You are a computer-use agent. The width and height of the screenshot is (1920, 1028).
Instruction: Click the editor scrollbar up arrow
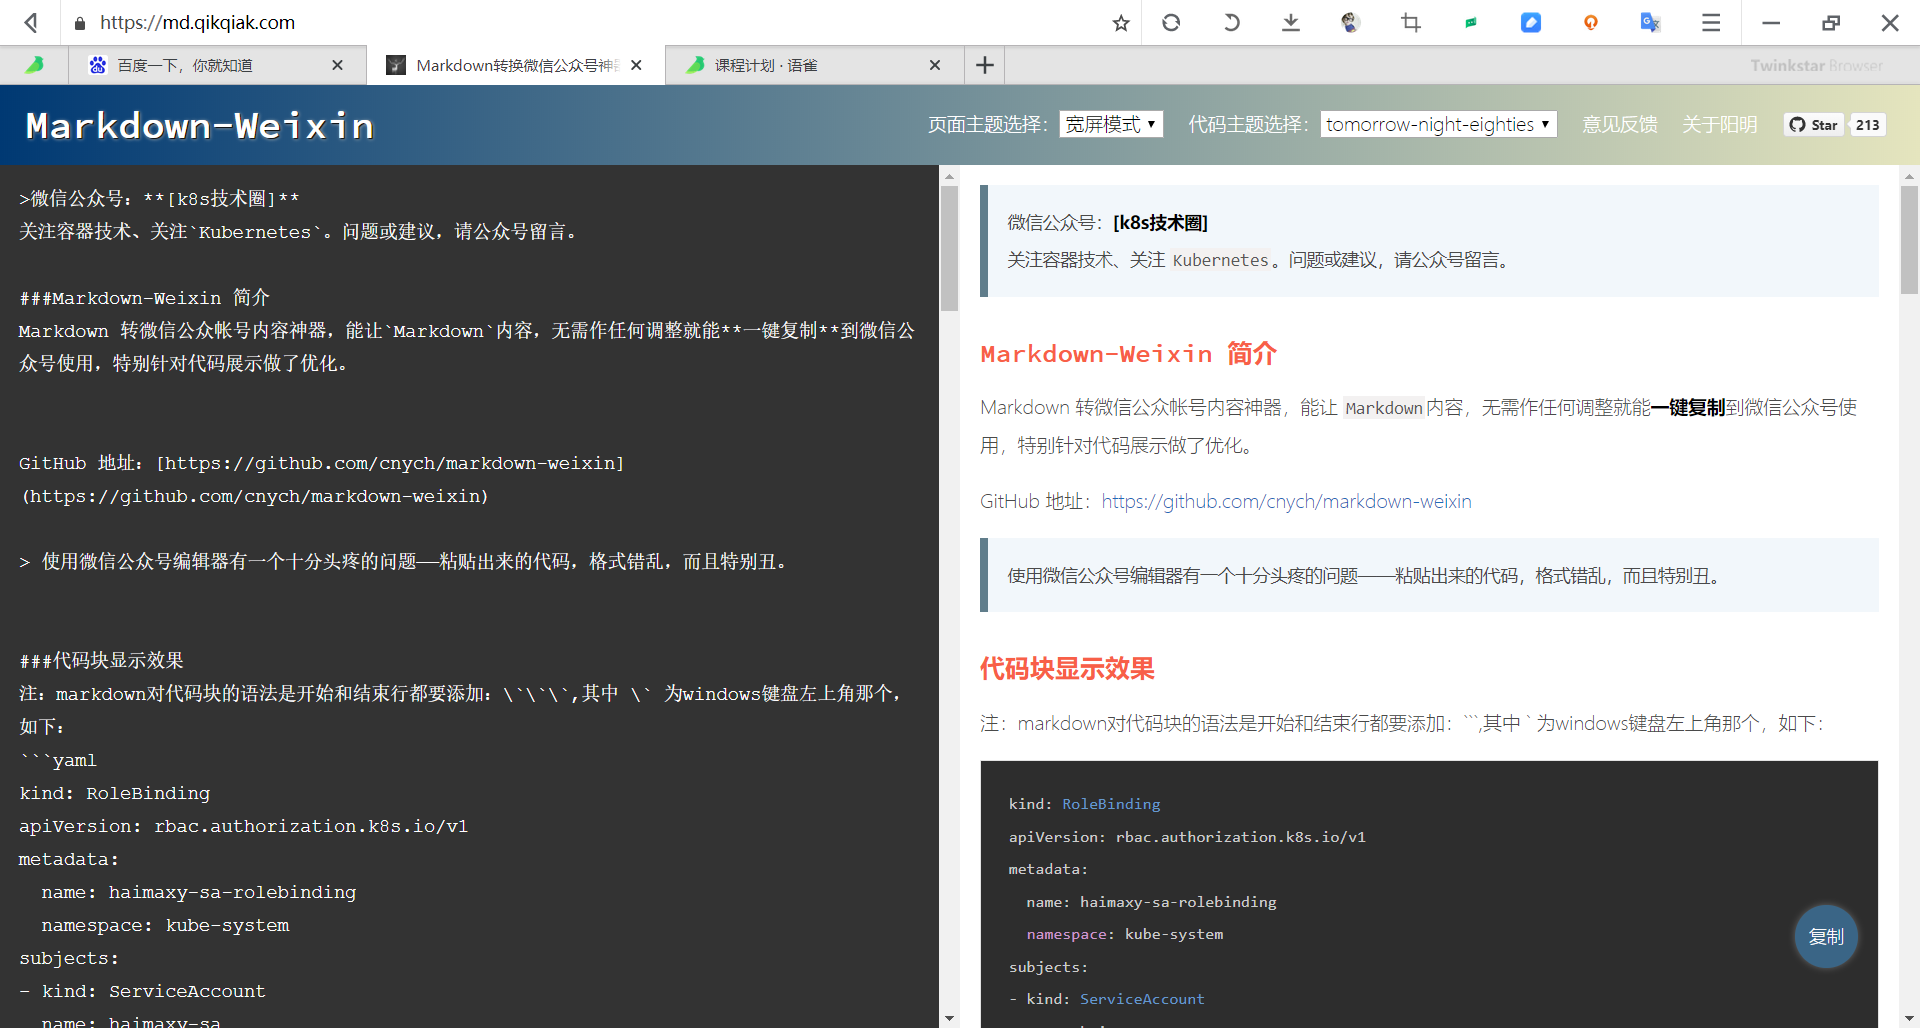pos(949,175)
